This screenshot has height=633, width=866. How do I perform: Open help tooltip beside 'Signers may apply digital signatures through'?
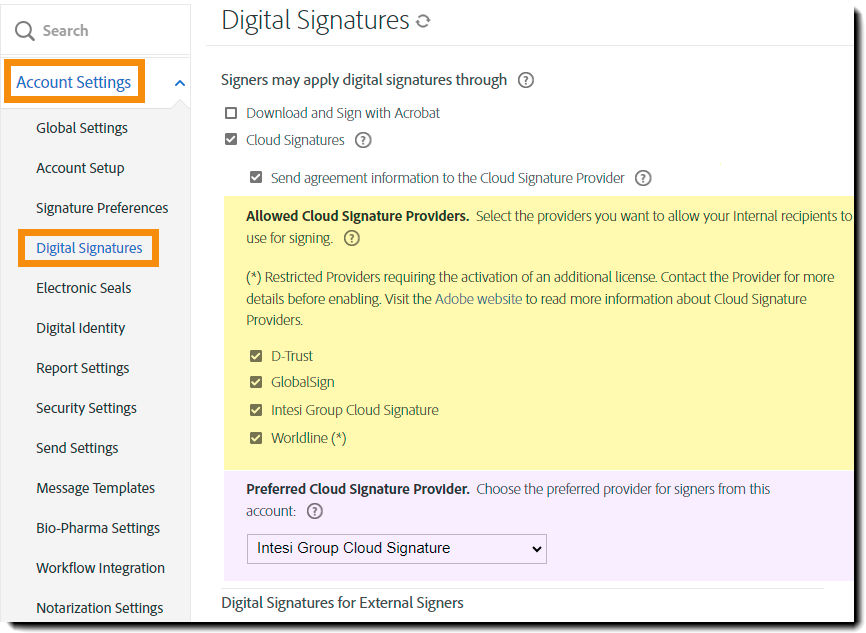pyautogui.click(x=526, y=80)
